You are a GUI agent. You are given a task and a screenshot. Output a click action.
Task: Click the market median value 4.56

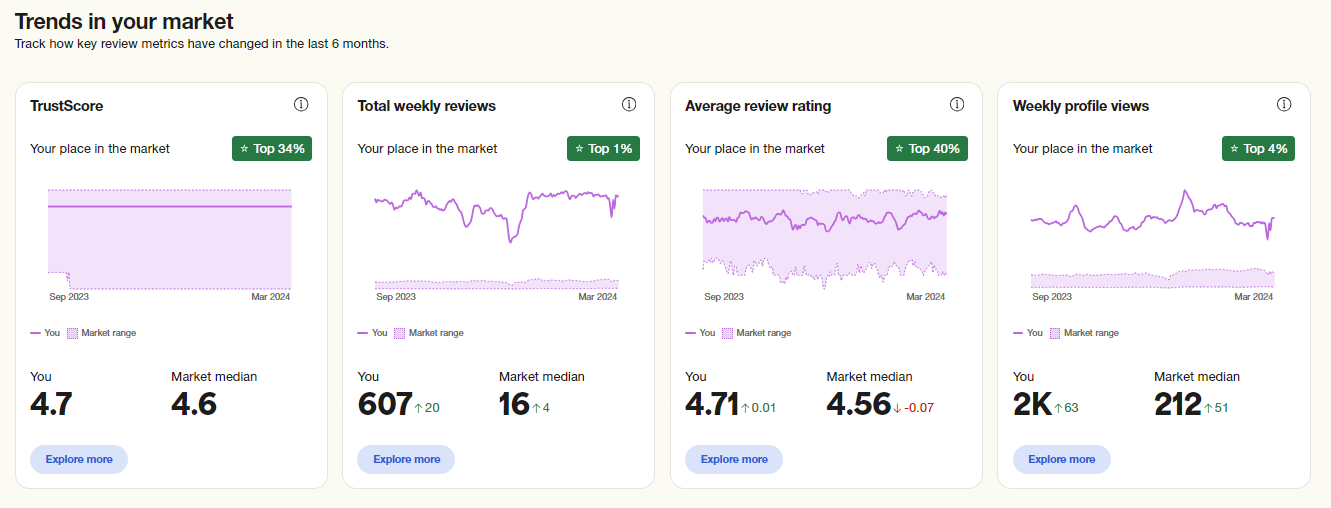pyautogui.click(x=860, y=404)
